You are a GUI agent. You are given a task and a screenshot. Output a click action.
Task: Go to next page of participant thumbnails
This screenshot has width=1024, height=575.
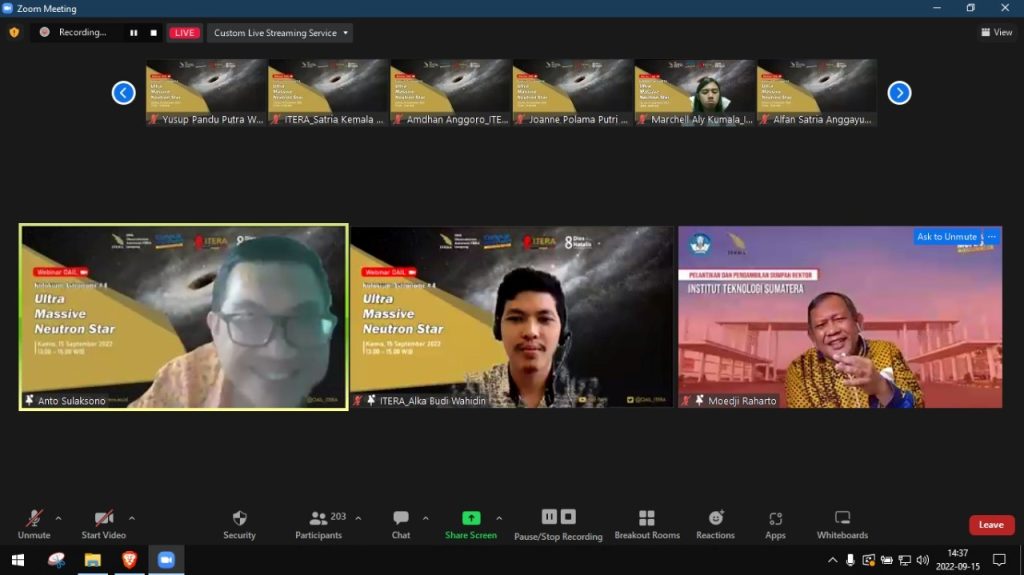(899, 93)
